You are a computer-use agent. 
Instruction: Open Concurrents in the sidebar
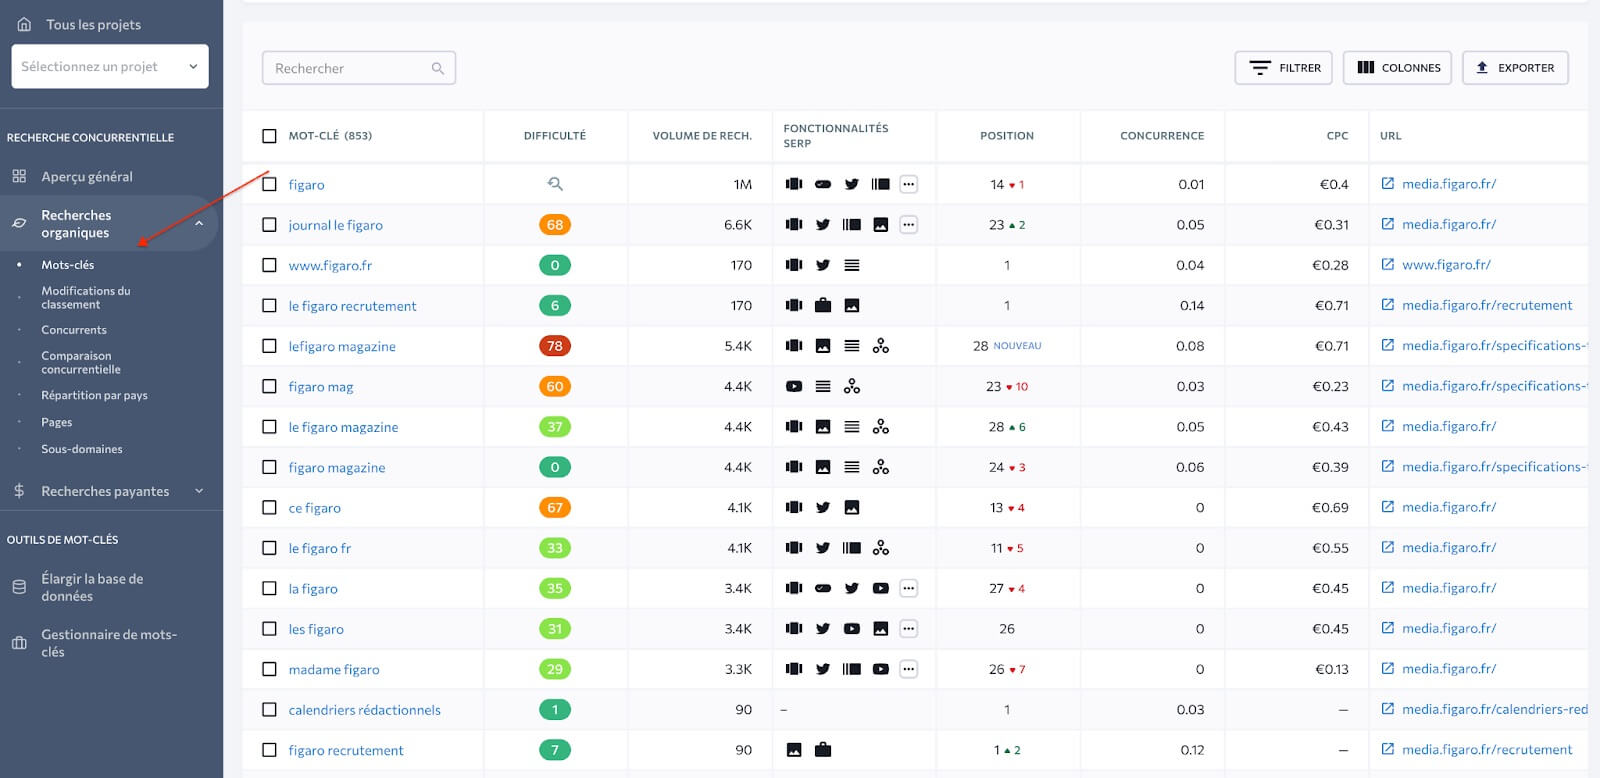[x=74, y=330]
